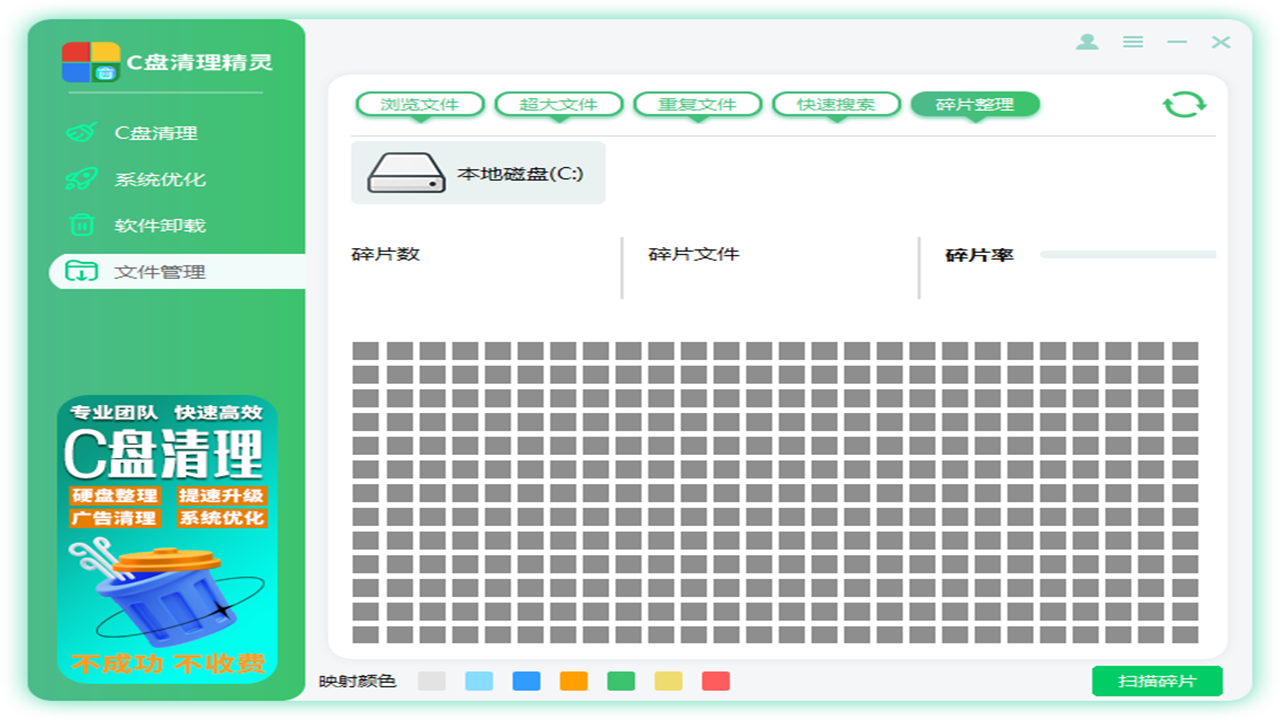This screenshot has height=720, width=1280.
Task: Switch to the 碎片整理 tab
Action: click(x=974, y=103)
